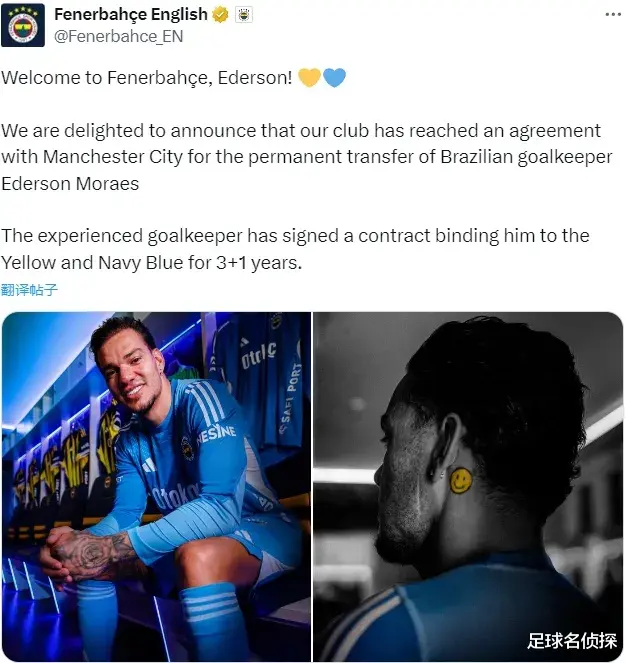This screenshot has width=627, height=663.
Task: Click the blue 翻译帖子 translate link
Action: point(29,290)
